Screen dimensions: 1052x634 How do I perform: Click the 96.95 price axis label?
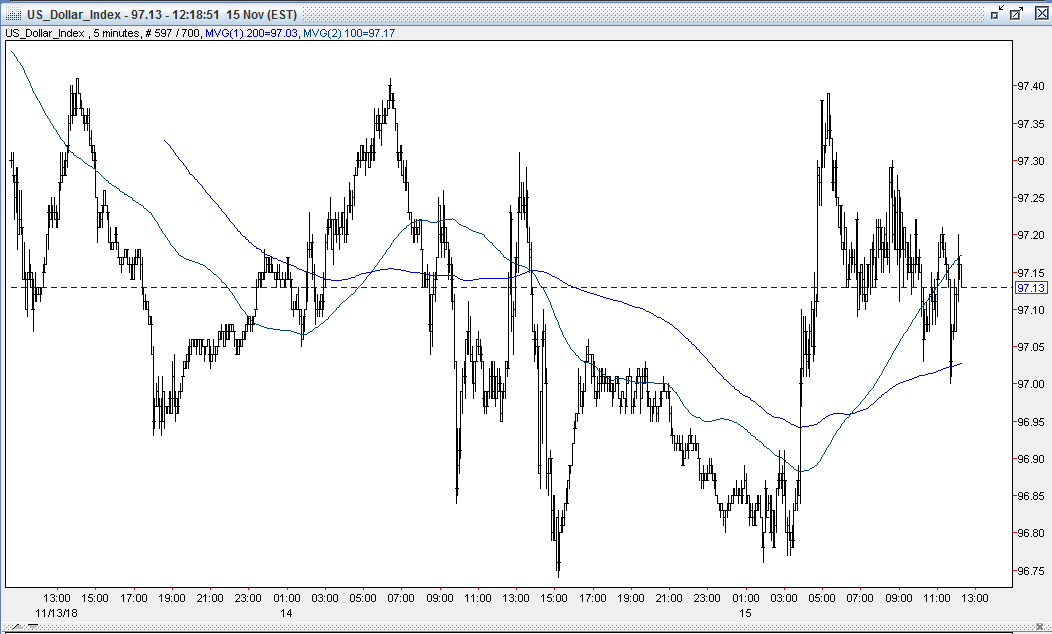click(x=1031, y=422)
